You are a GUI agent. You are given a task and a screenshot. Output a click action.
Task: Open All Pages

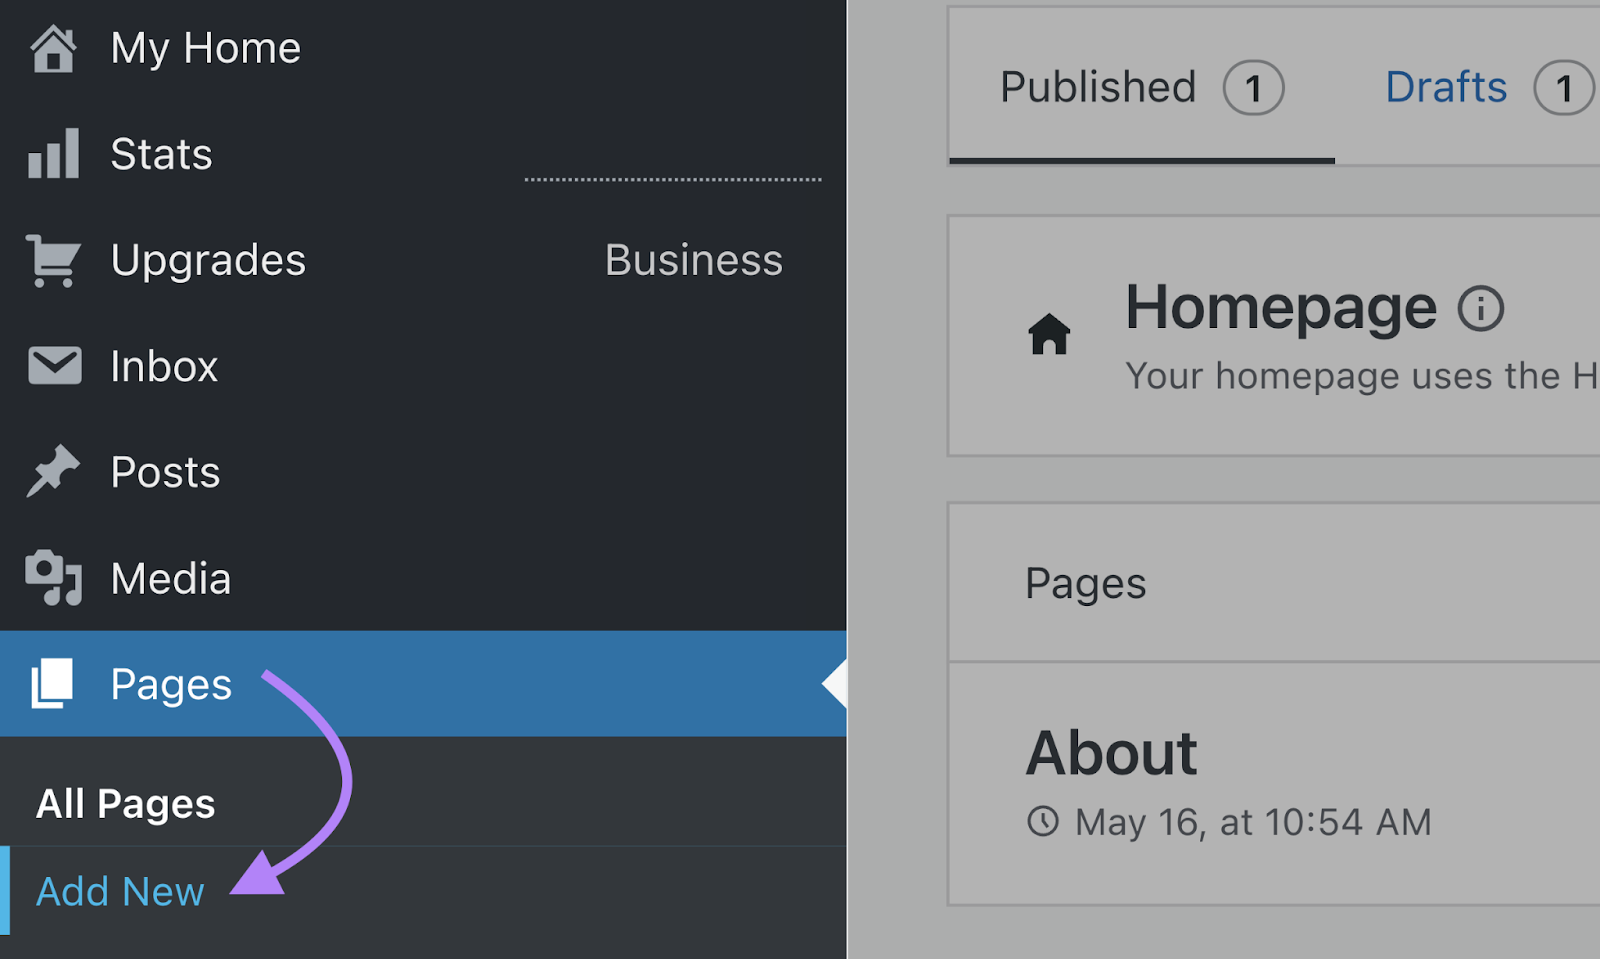124,802
